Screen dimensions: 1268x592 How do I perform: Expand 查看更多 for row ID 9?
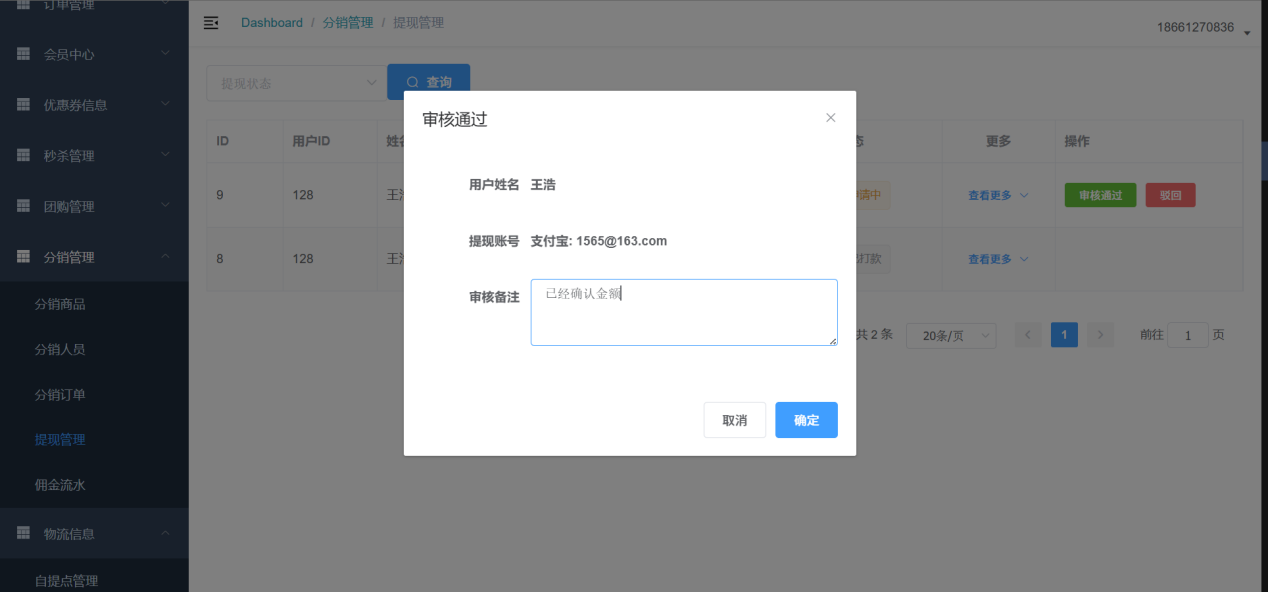click(997, 196)
